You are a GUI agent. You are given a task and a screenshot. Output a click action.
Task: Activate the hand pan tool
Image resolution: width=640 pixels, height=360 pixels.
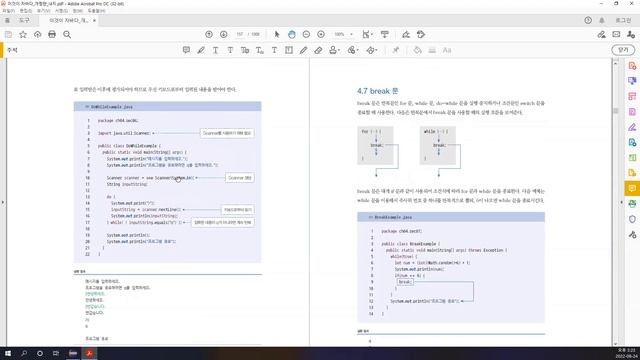[x=291, y=34]
